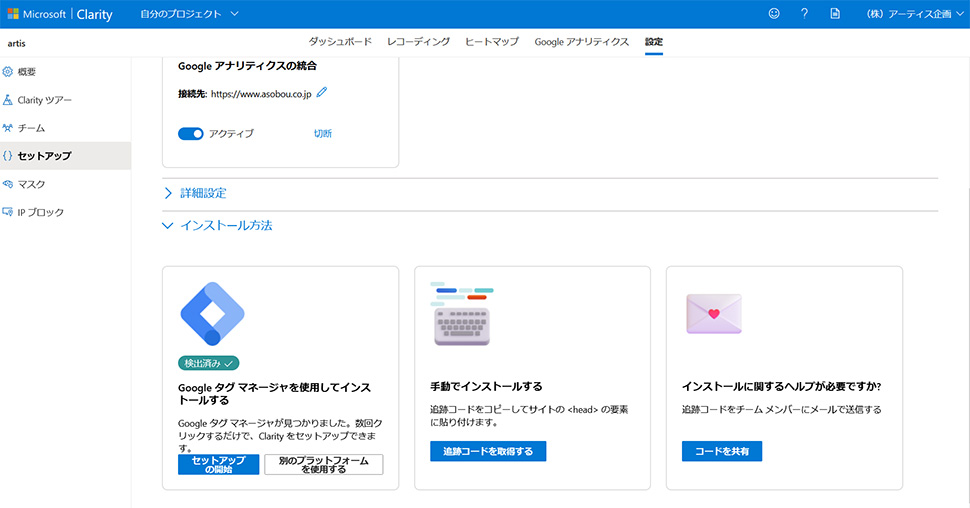Image resolution: width=970 pixels, height=508 pixels.
Task: Click the セットアップの開始 button
Action: (218, 465)
